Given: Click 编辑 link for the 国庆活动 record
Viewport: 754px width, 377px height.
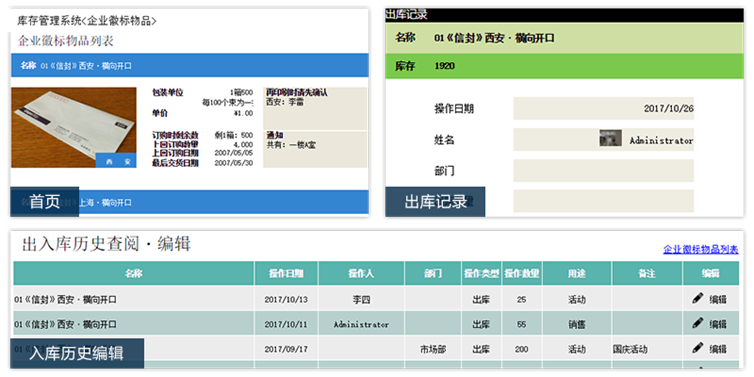Looking at the screenshot, I should [718, 349].
